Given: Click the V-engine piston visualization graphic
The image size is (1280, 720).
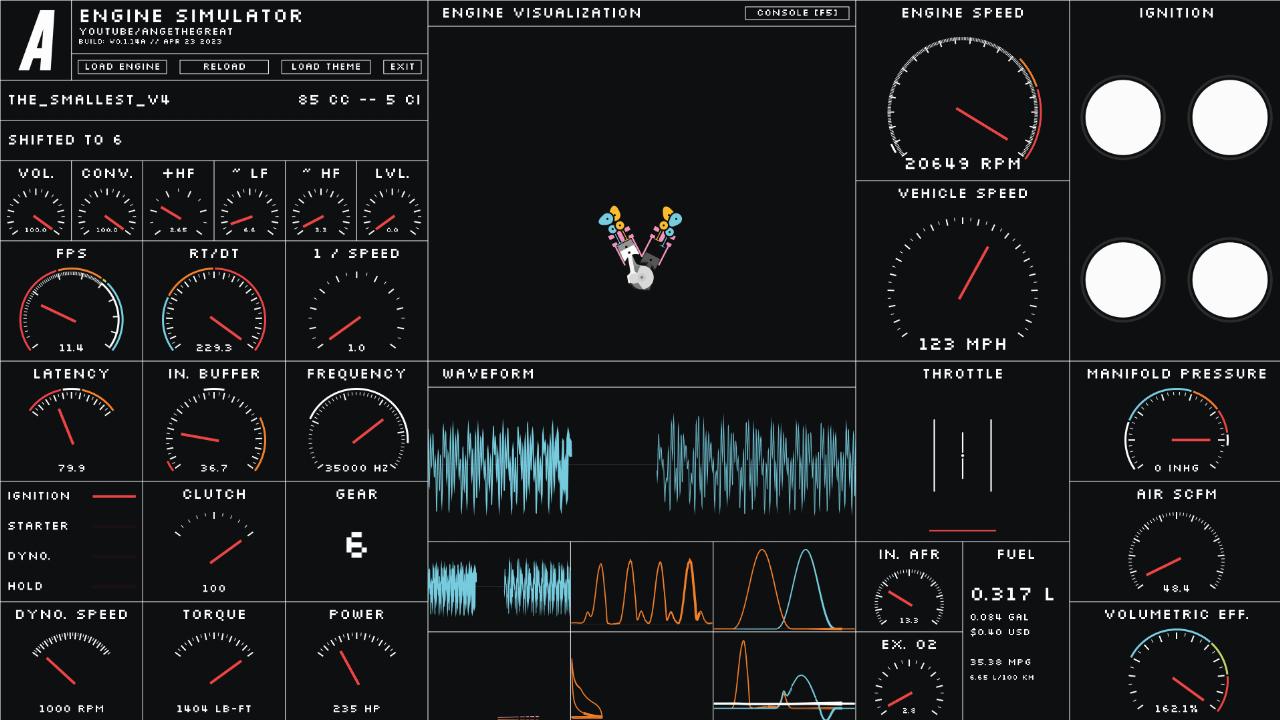Looking at the screenshot, I should point(640,247).
